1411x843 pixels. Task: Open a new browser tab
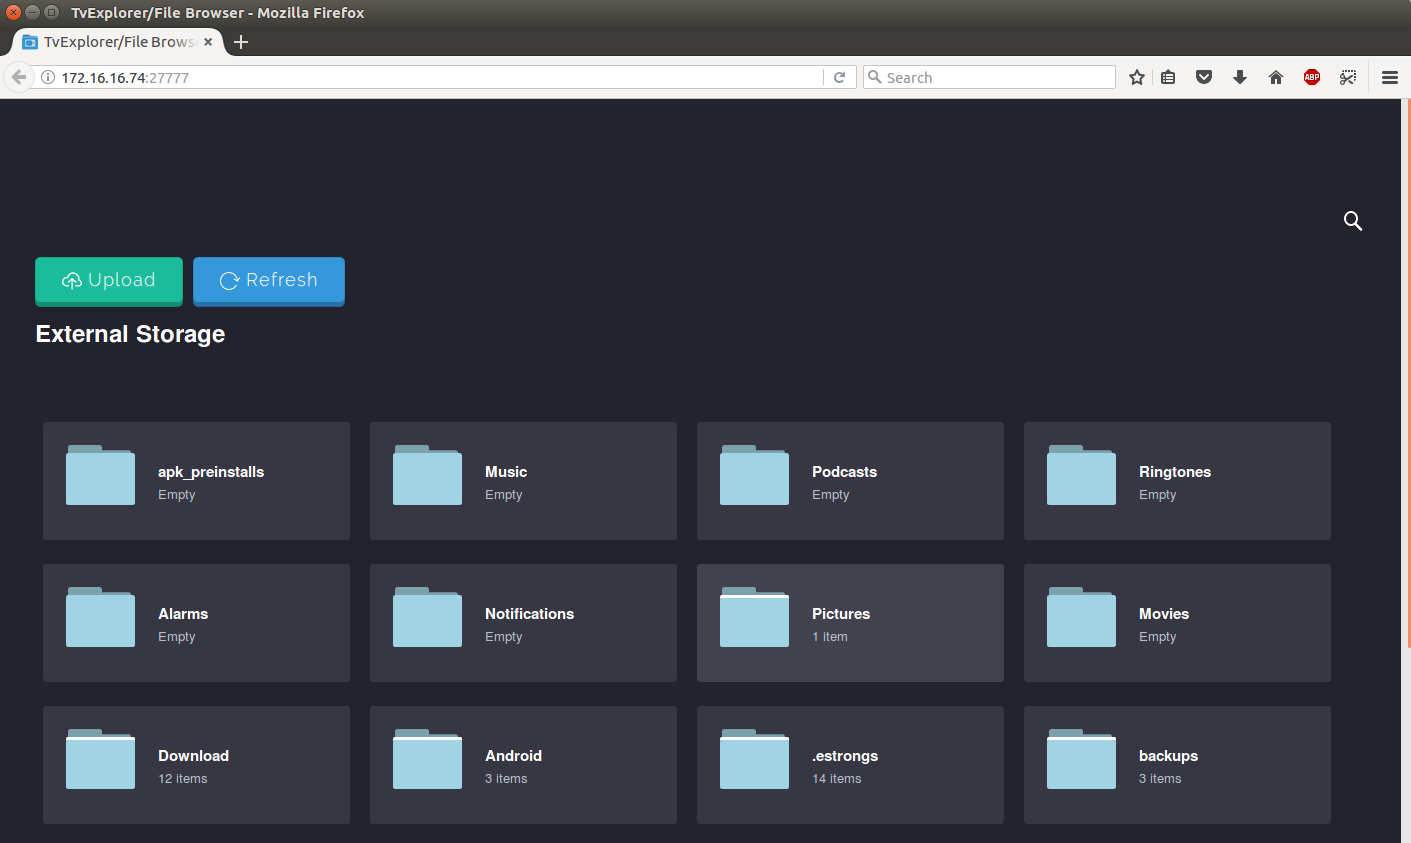point(240,42)
